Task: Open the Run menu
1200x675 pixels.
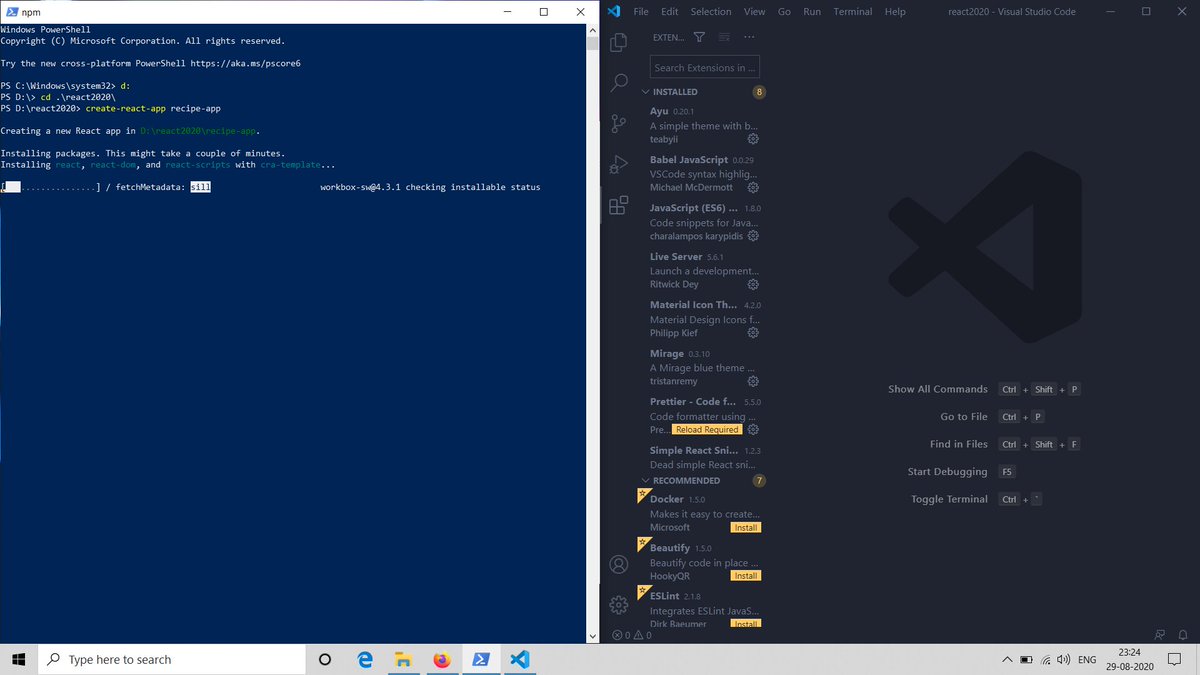Action: 812,11
